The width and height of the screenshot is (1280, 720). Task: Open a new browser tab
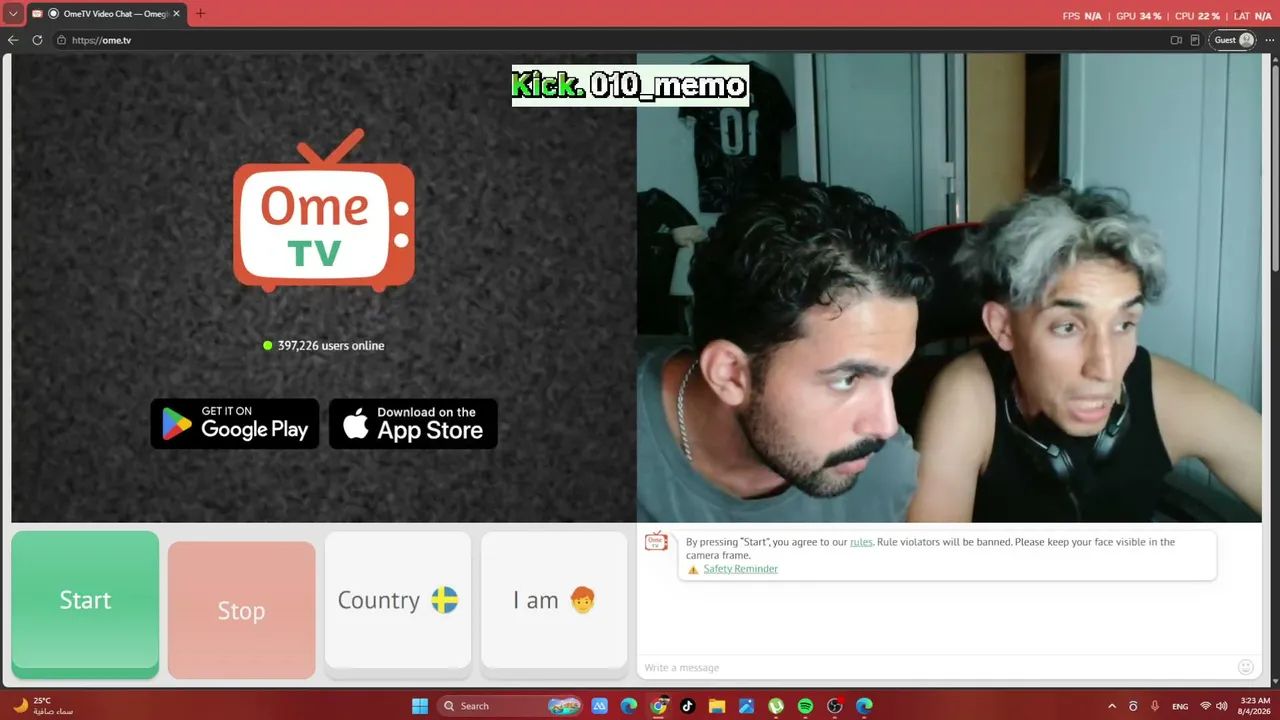pos(200,14)
